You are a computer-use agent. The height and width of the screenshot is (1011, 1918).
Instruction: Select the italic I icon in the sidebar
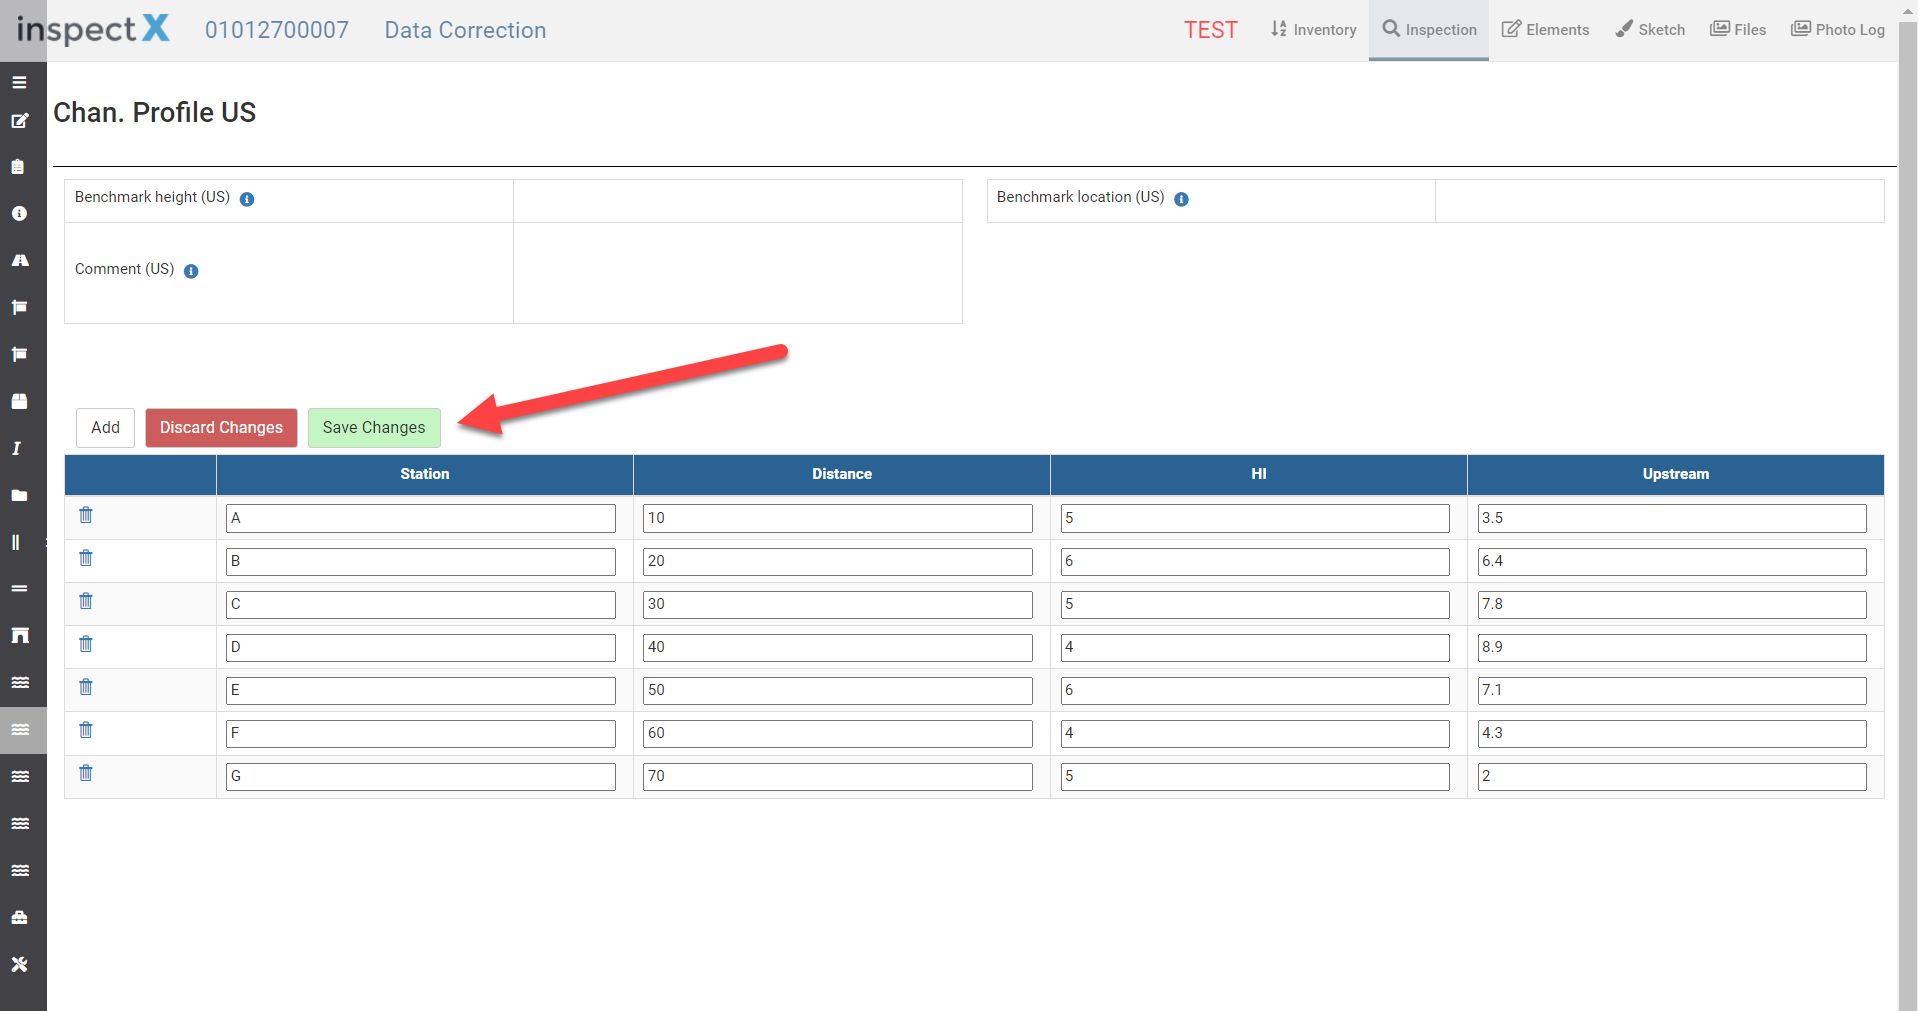(x=17, y=448)
